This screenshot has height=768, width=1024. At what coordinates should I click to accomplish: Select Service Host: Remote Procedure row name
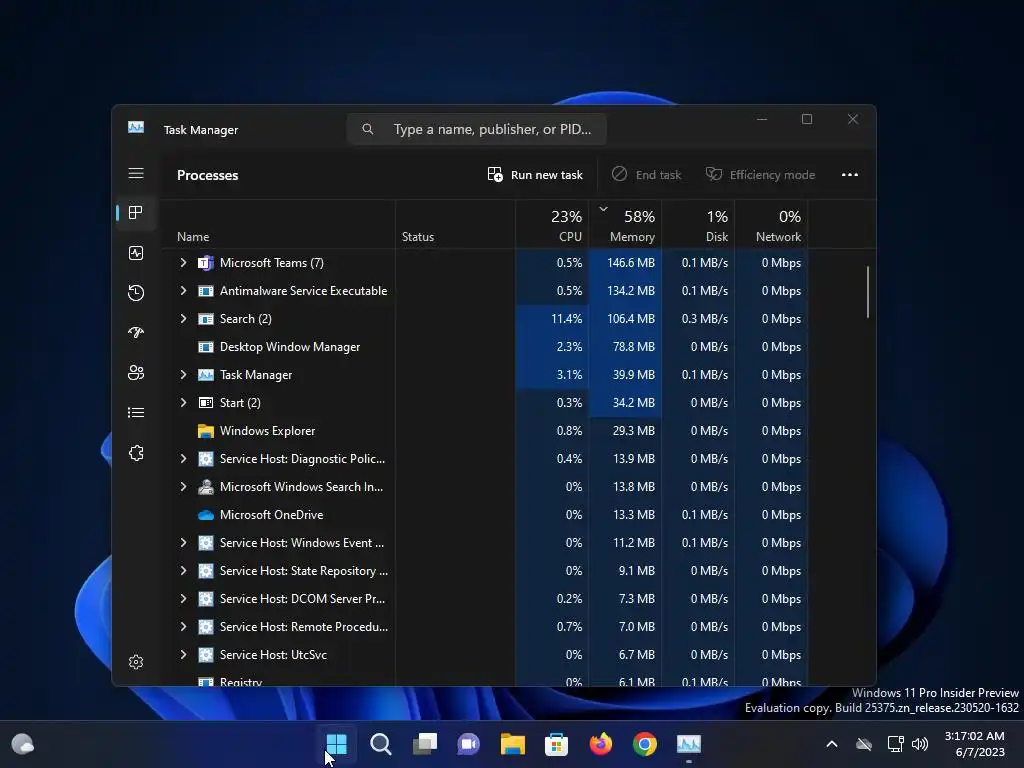coord(304,627)
